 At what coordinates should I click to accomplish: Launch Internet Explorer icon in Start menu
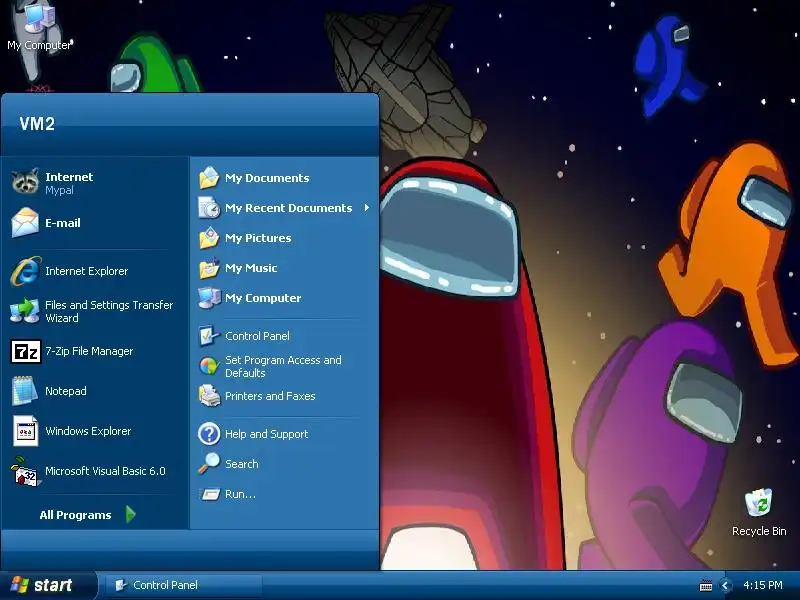click(25, 271)
